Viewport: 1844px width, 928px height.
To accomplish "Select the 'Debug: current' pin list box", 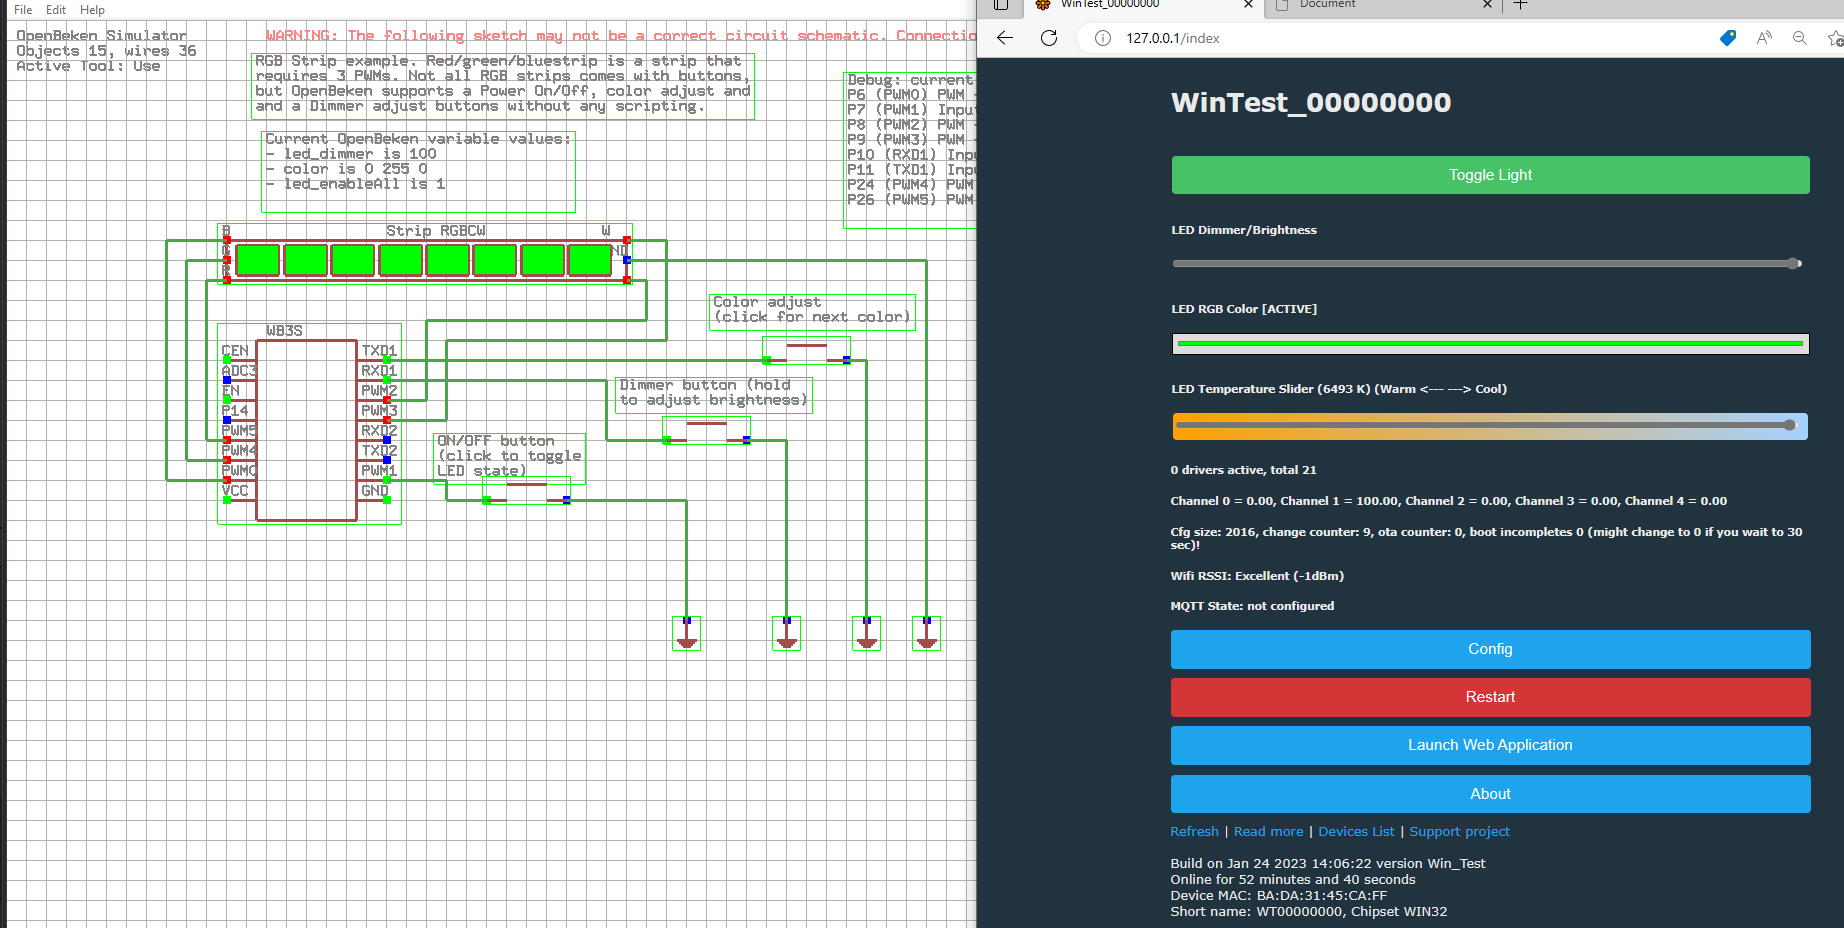I will 910,149.
